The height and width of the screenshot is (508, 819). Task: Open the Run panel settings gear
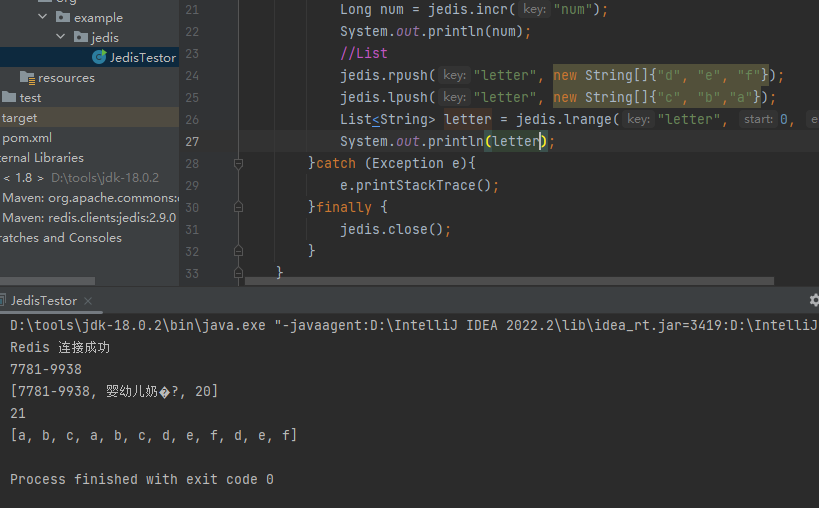pos(813,299)
